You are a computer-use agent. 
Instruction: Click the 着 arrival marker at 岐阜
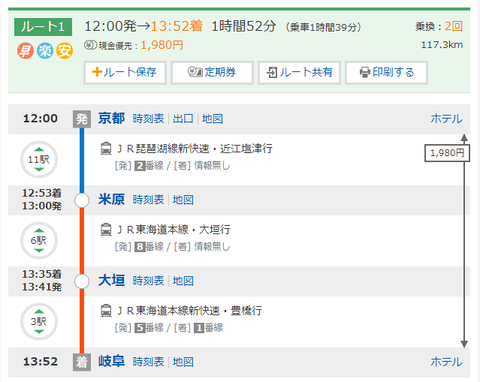point(82,362)
